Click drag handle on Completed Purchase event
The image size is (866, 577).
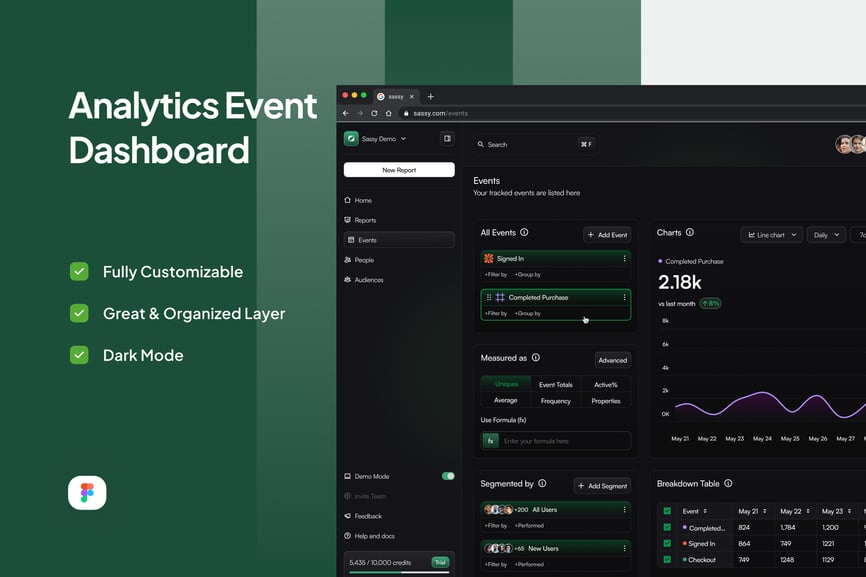[489, 297]
